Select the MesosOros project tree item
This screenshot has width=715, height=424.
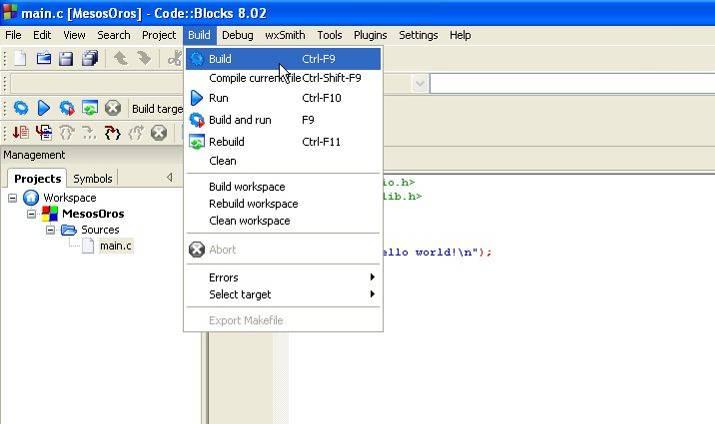click(x=93, y=214)
